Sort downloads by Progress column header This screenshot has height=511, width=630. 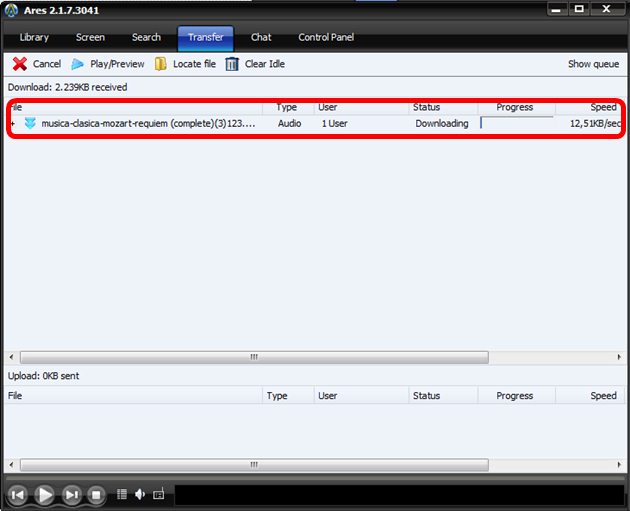[516, 107]
